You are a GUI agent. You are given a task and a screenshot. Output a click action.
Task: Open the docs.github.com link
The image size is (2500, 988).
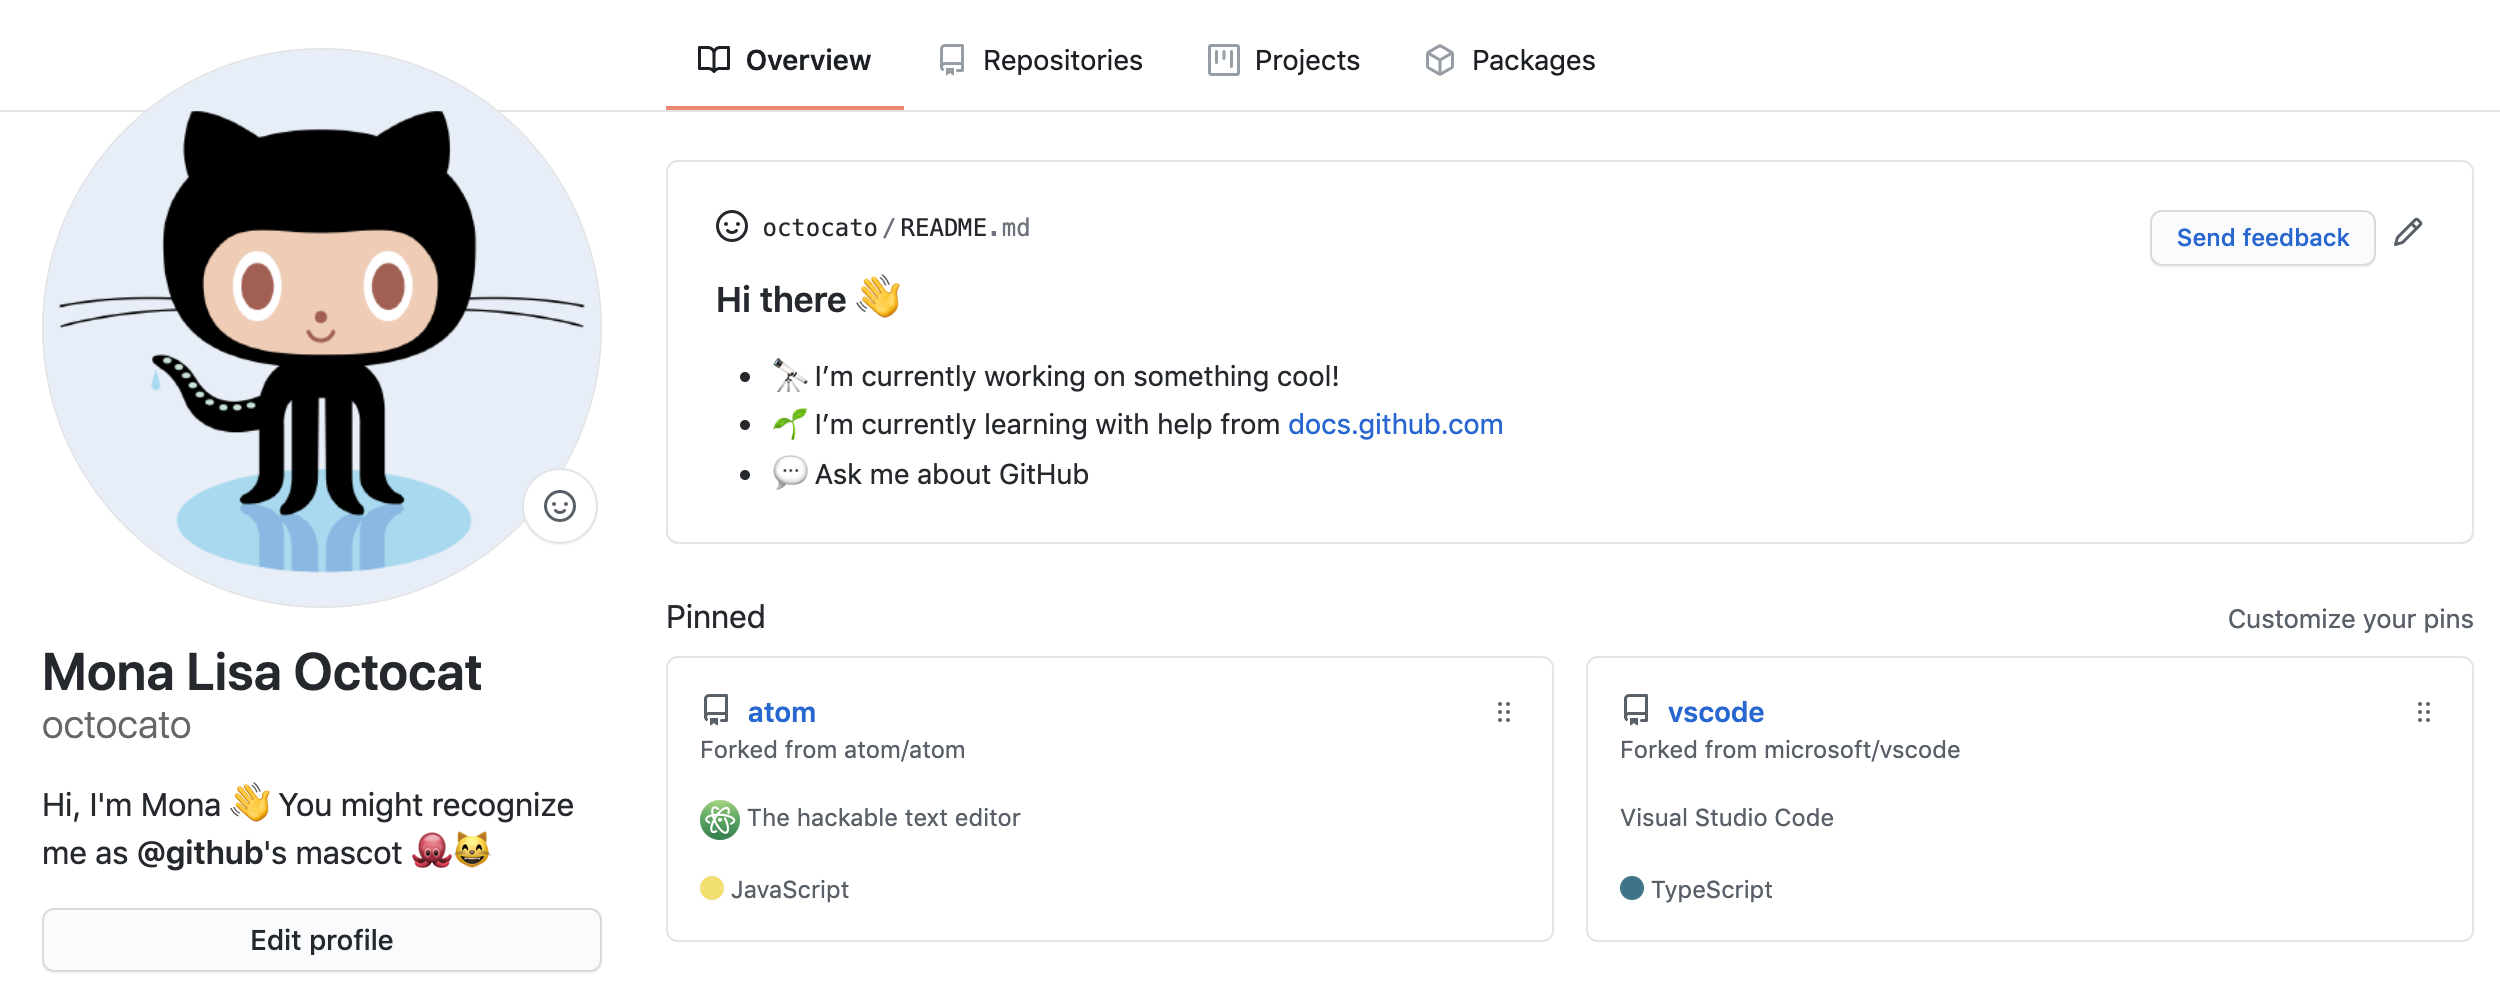pos(1396,424)
